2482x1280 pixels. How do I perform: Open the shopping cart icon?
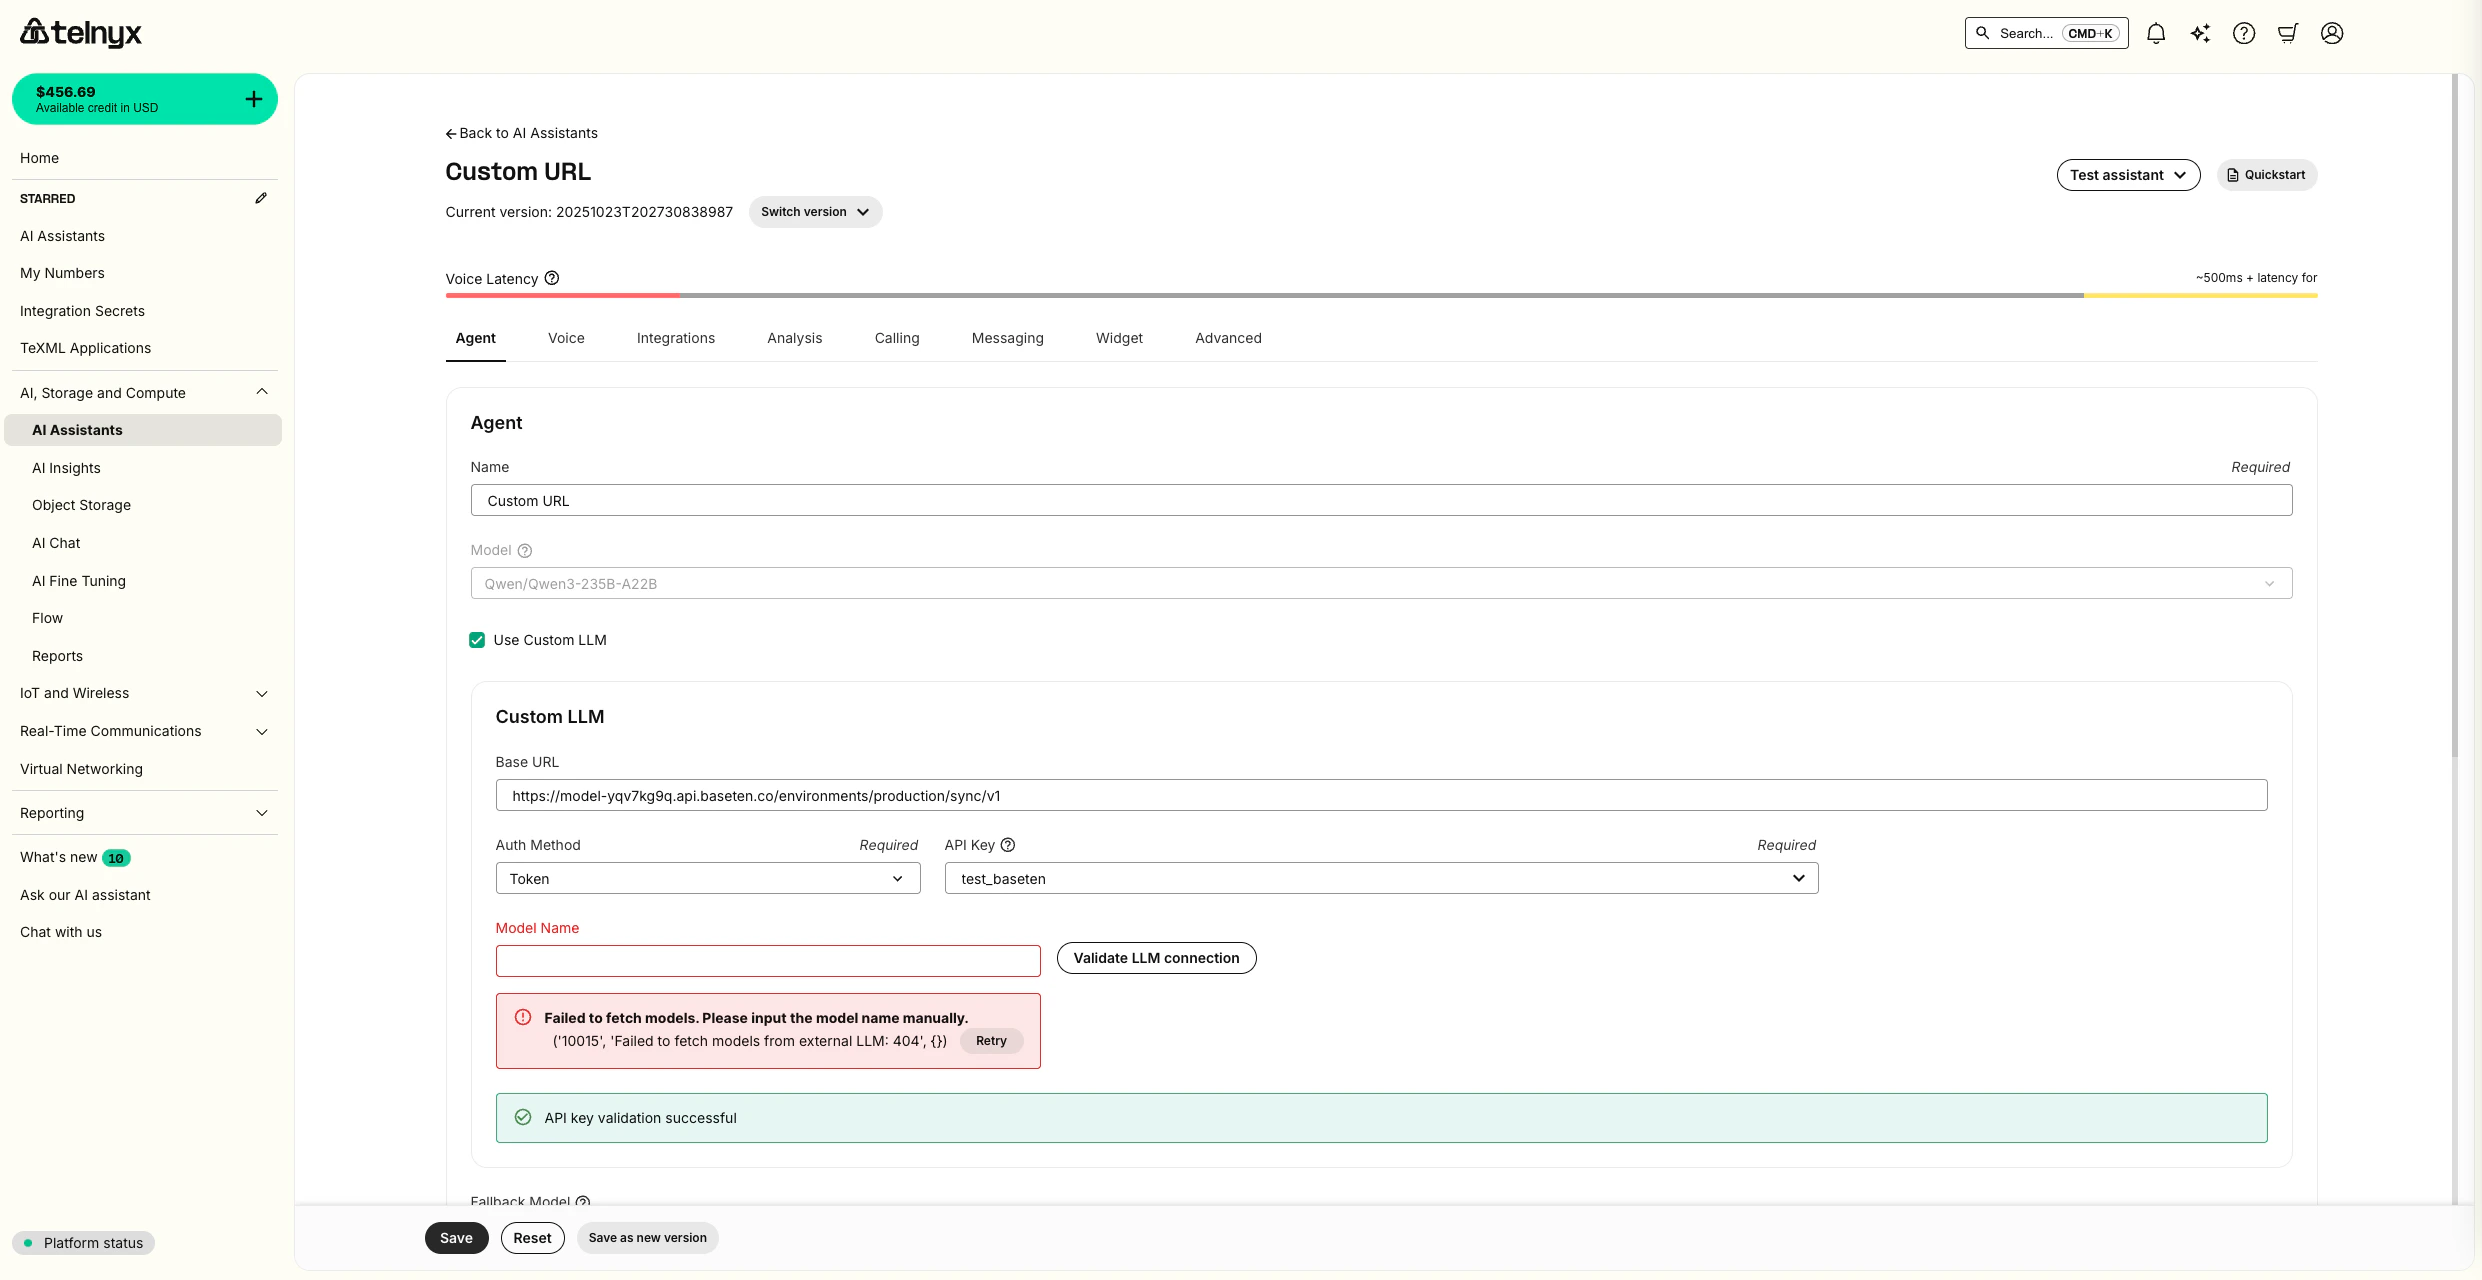[2288, 33]
